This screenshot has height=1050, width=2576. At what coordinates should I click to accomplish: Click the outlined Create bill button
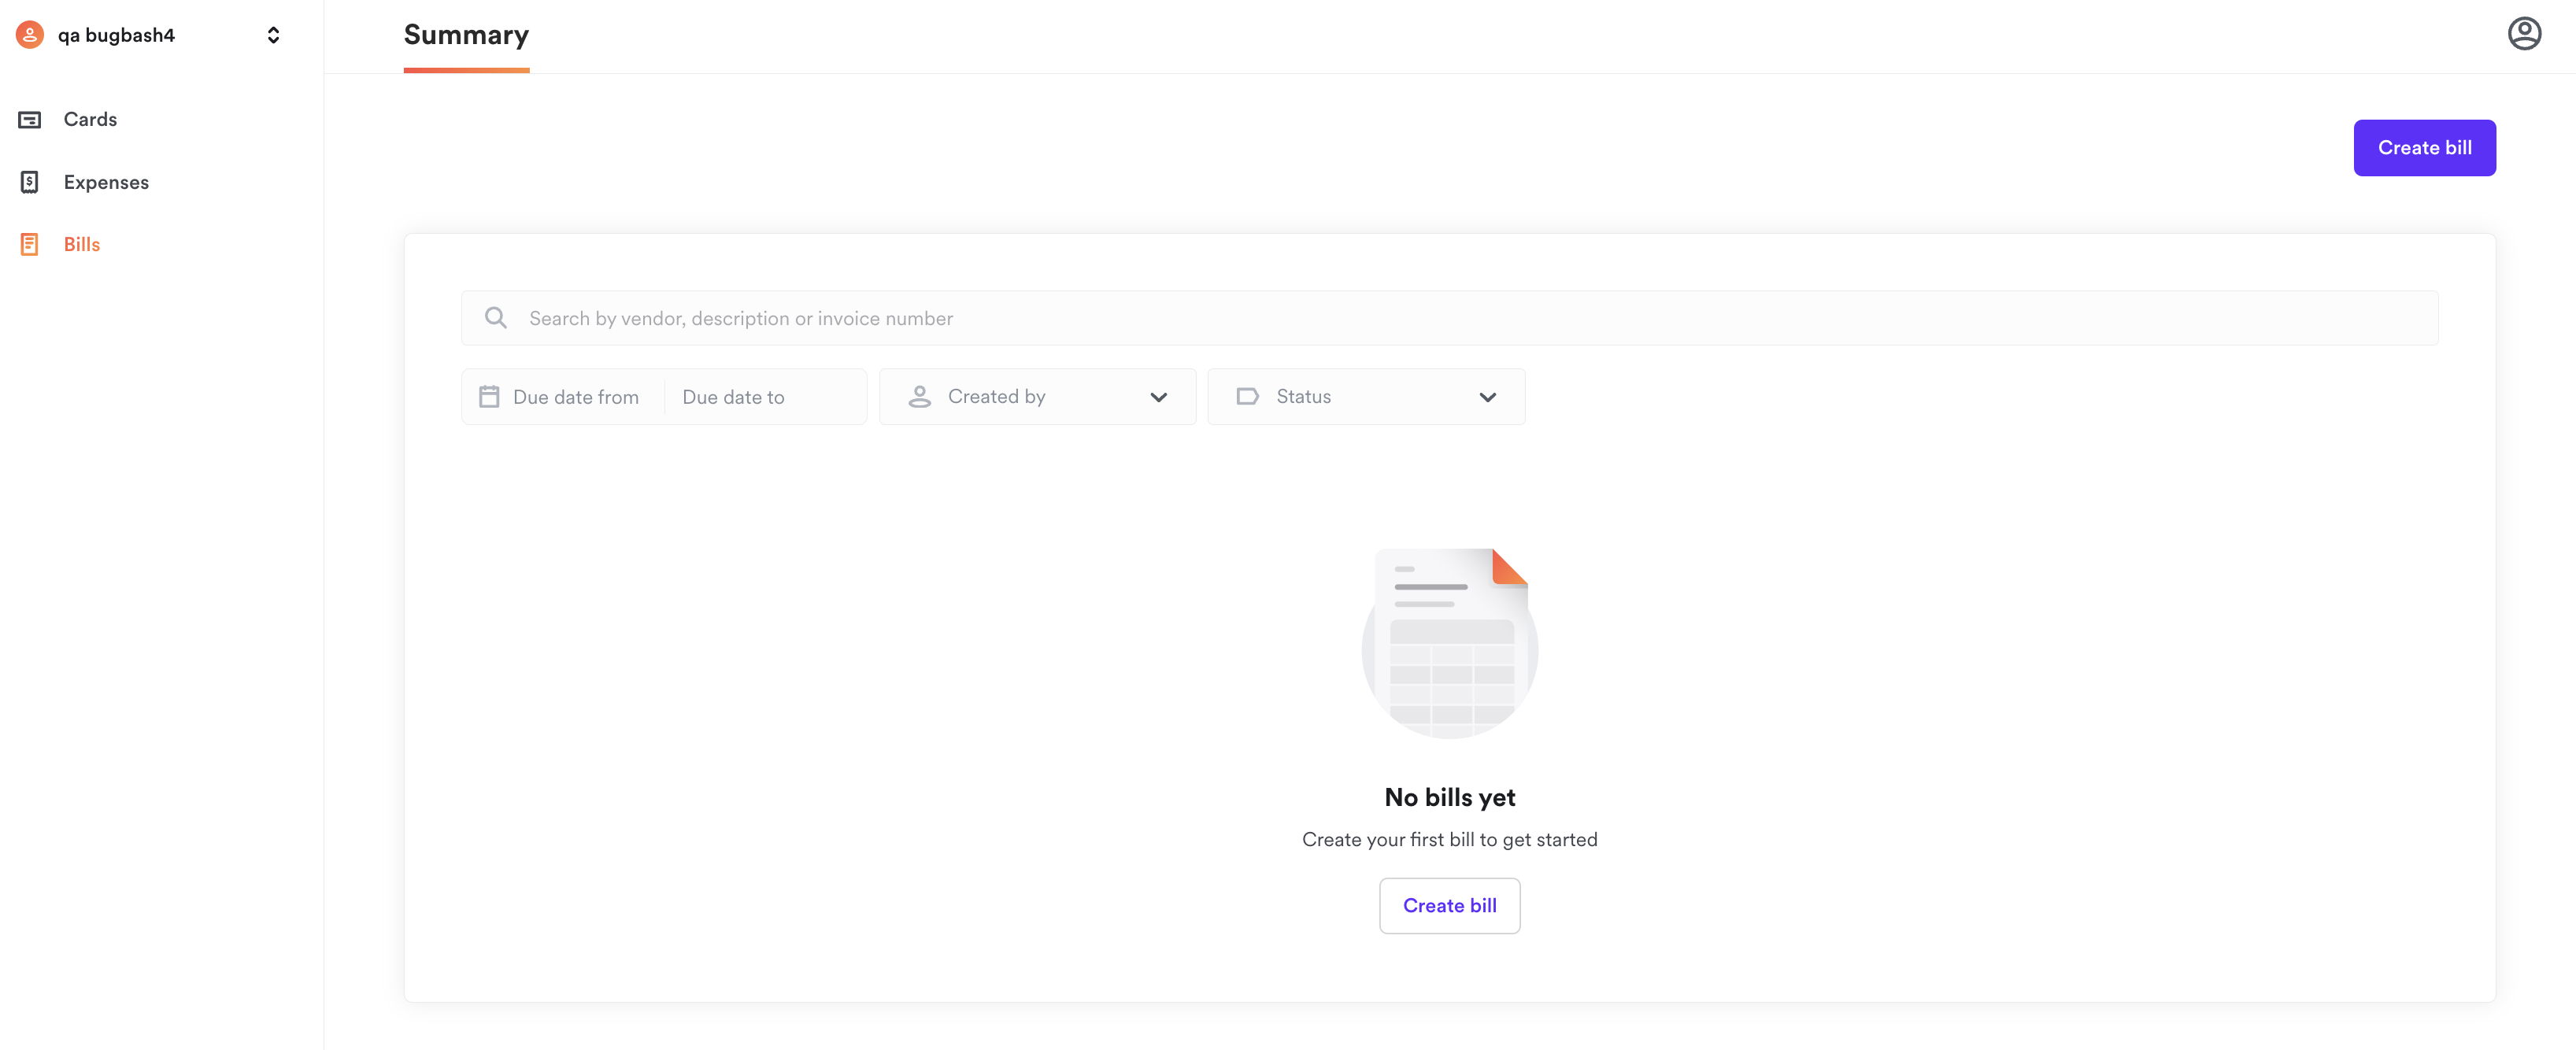coord(1449,905)
